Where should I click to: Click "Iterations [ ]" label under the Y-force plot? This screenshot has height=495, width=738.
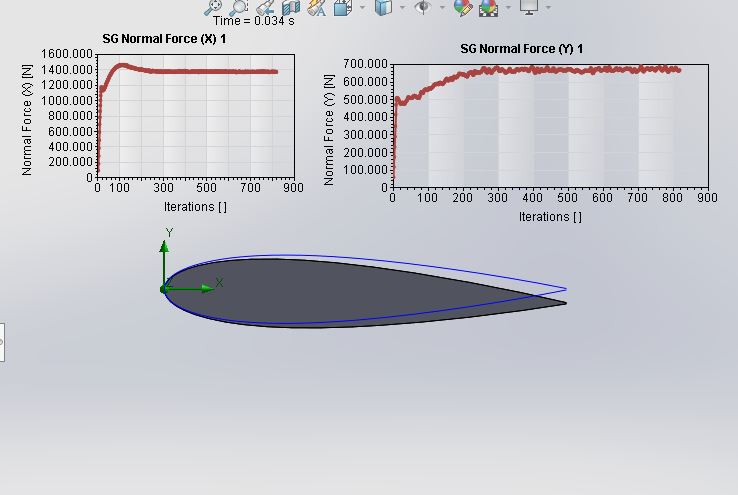(550, 217)
